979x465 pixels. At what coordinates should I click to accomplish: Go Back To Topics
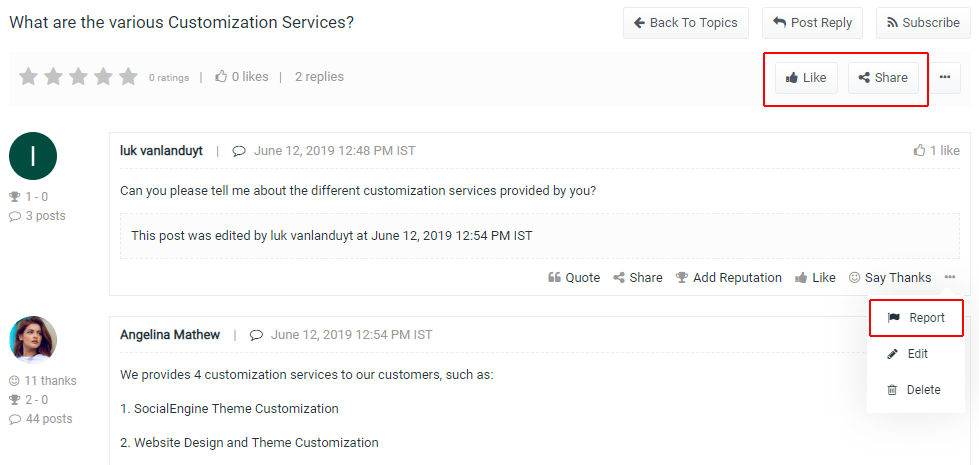tap(685, 23)
